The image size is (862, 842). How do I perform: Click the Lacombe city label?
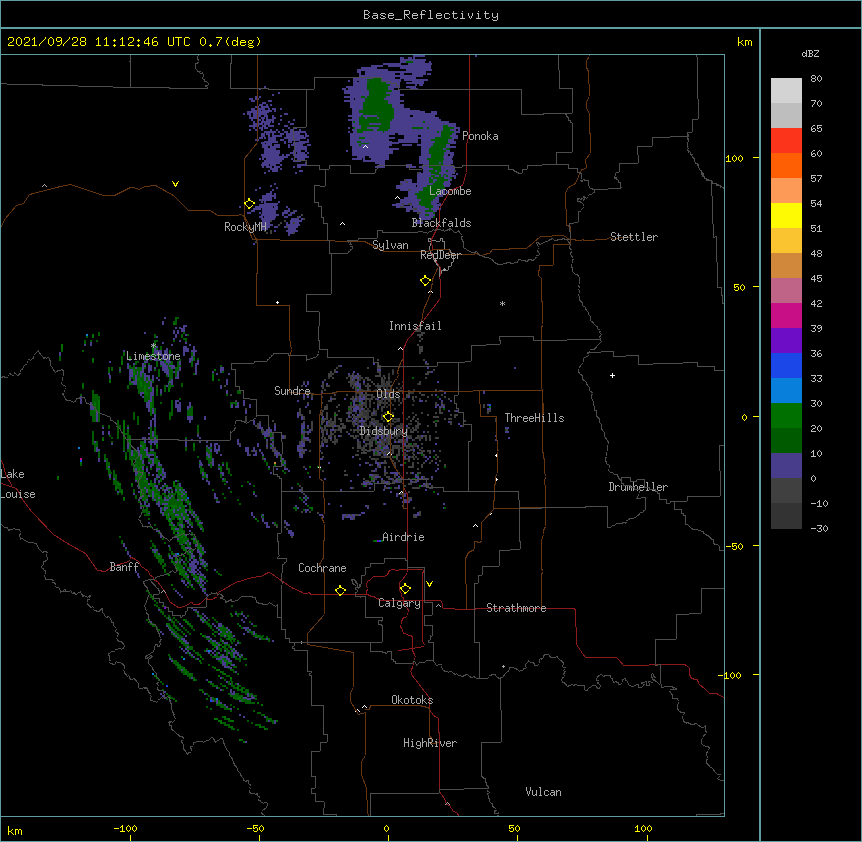(x=450, y=191)
